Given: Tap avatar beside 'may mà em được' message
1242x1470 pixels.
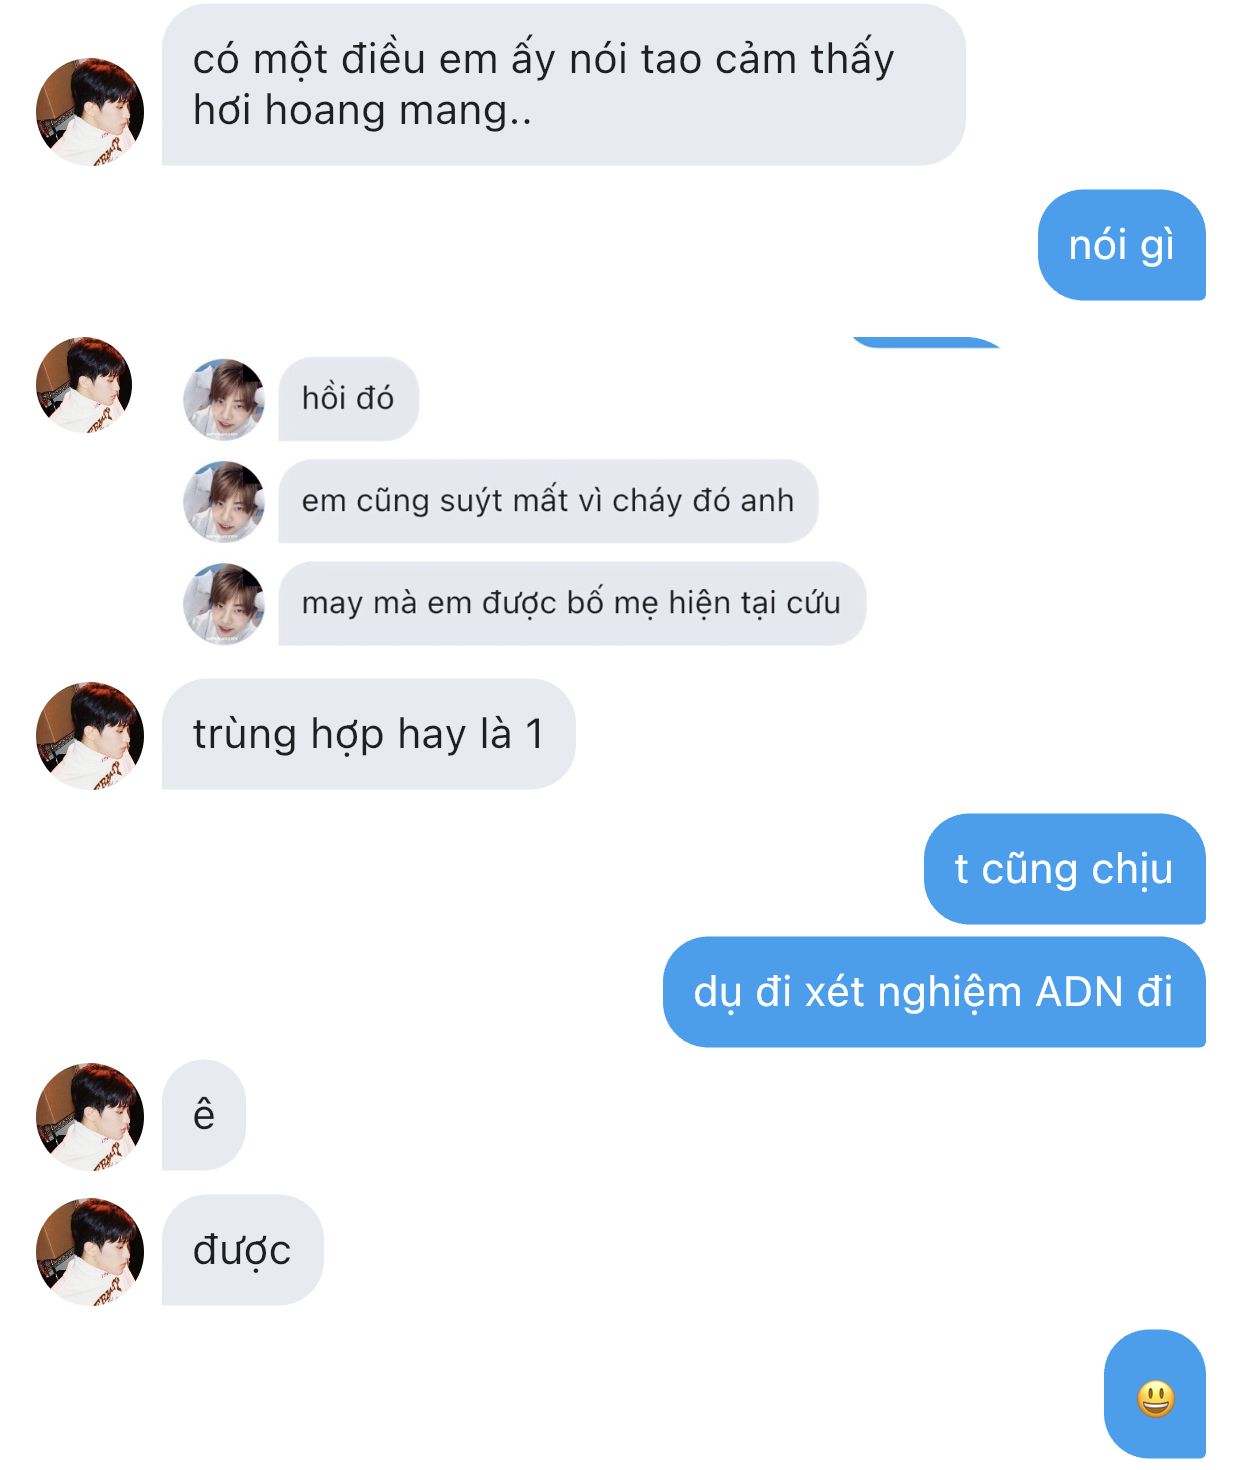Looking at the screenshot, I should coord(224,603).
